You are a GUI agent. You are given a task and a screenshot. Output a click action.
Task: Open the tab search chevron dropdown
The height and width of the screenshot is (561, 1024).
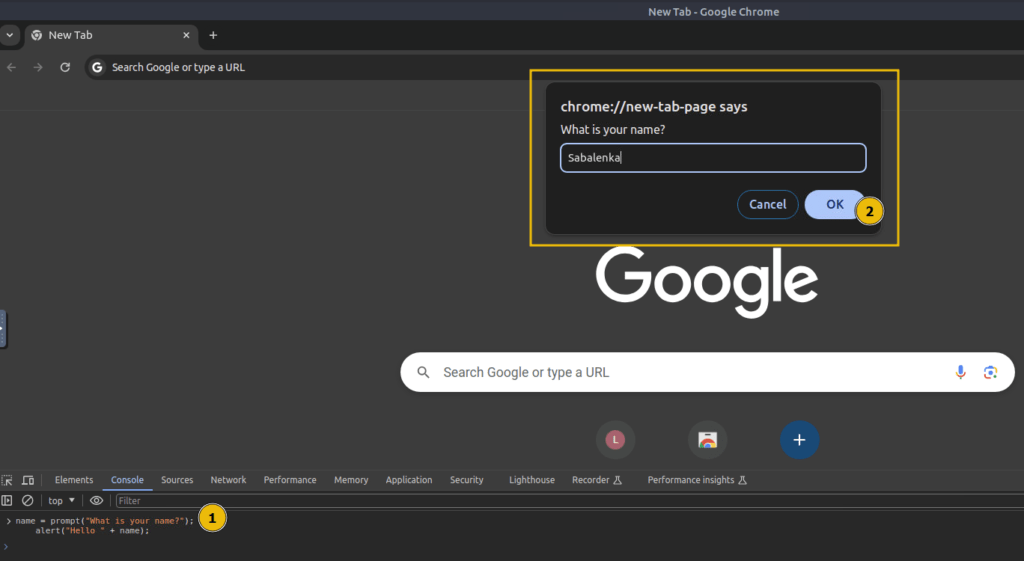[x=9, y=35]
